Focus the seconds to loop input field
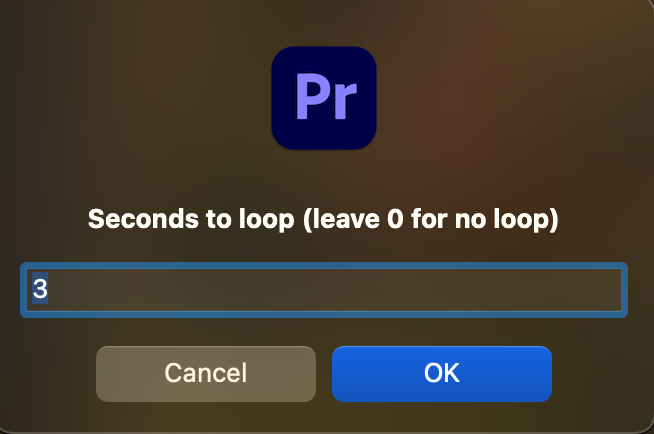The width and height of the screenshot is (654, 434). click(x=324, y=290)
